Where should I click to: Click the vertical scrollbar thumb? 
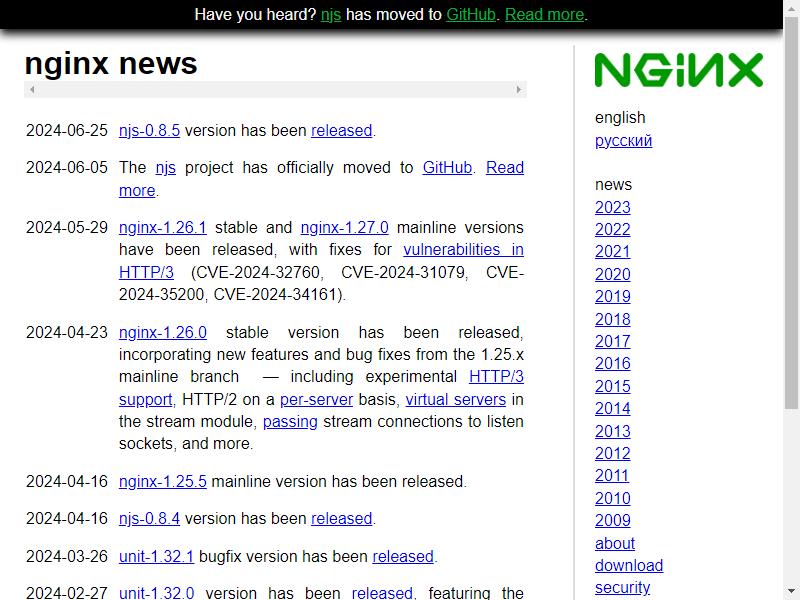(791, 212)
